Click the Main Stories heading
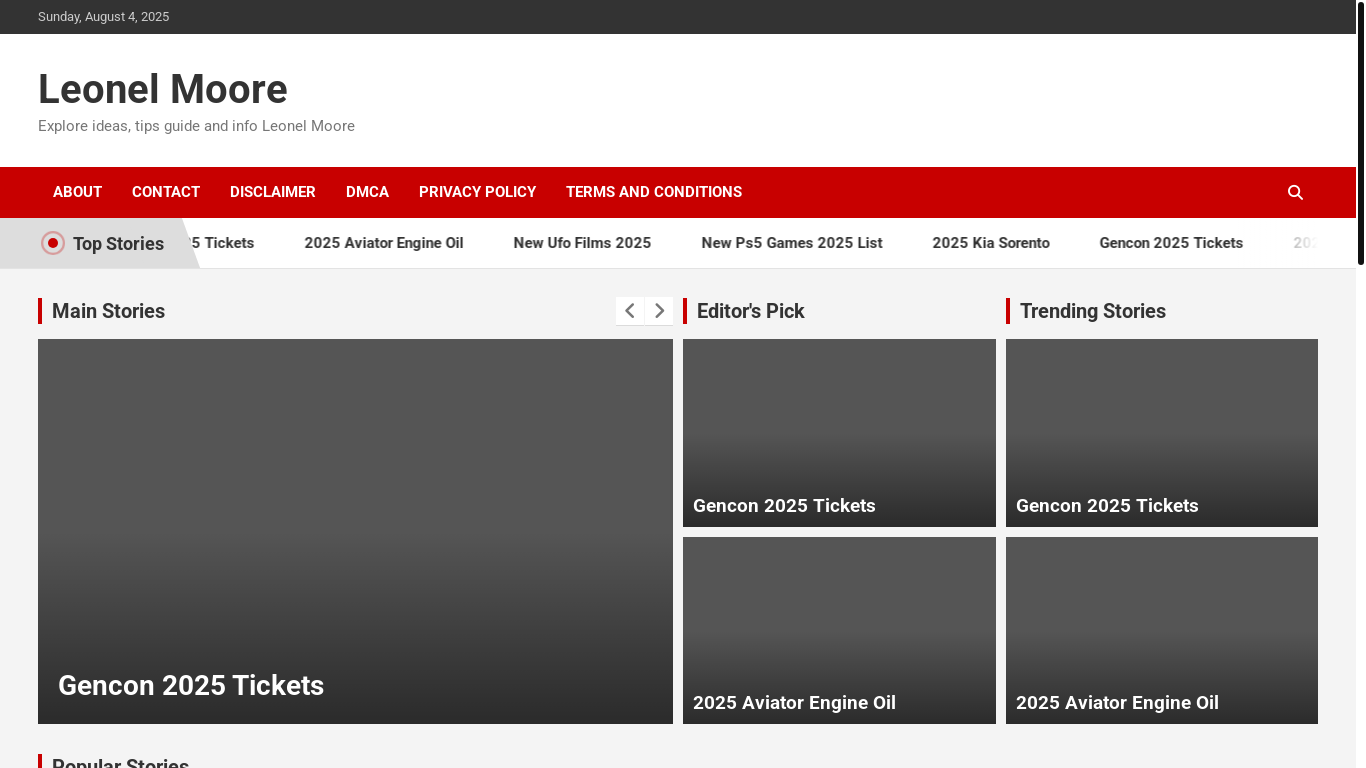This screenshot has width=1366, height=768. tap(108, 311)
